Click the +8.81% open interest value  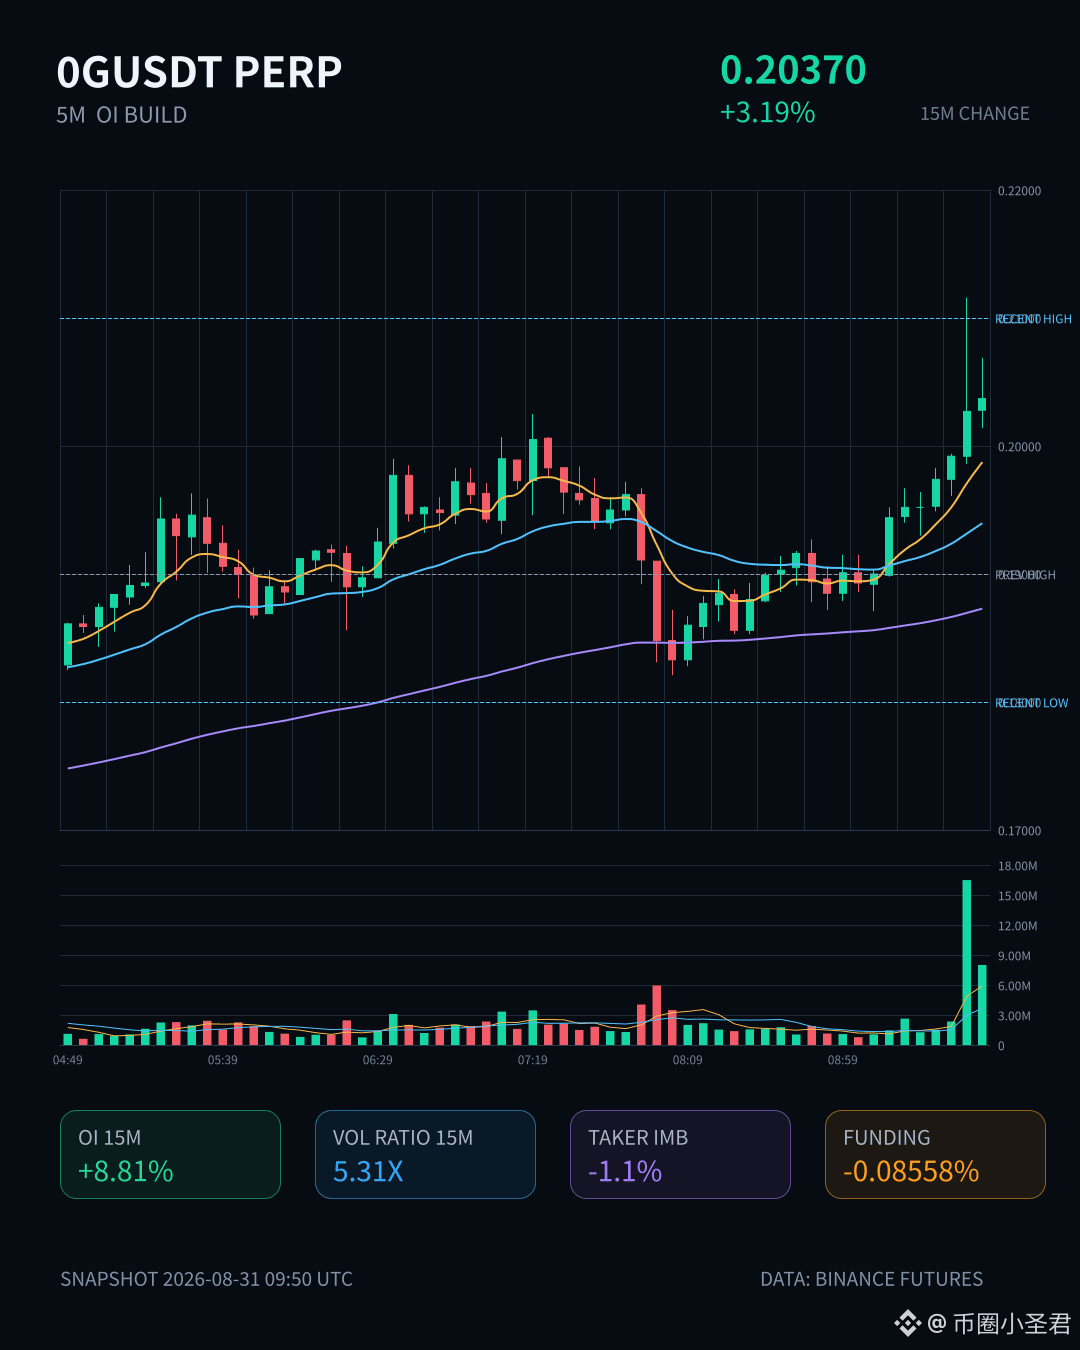click(126, 1171)
